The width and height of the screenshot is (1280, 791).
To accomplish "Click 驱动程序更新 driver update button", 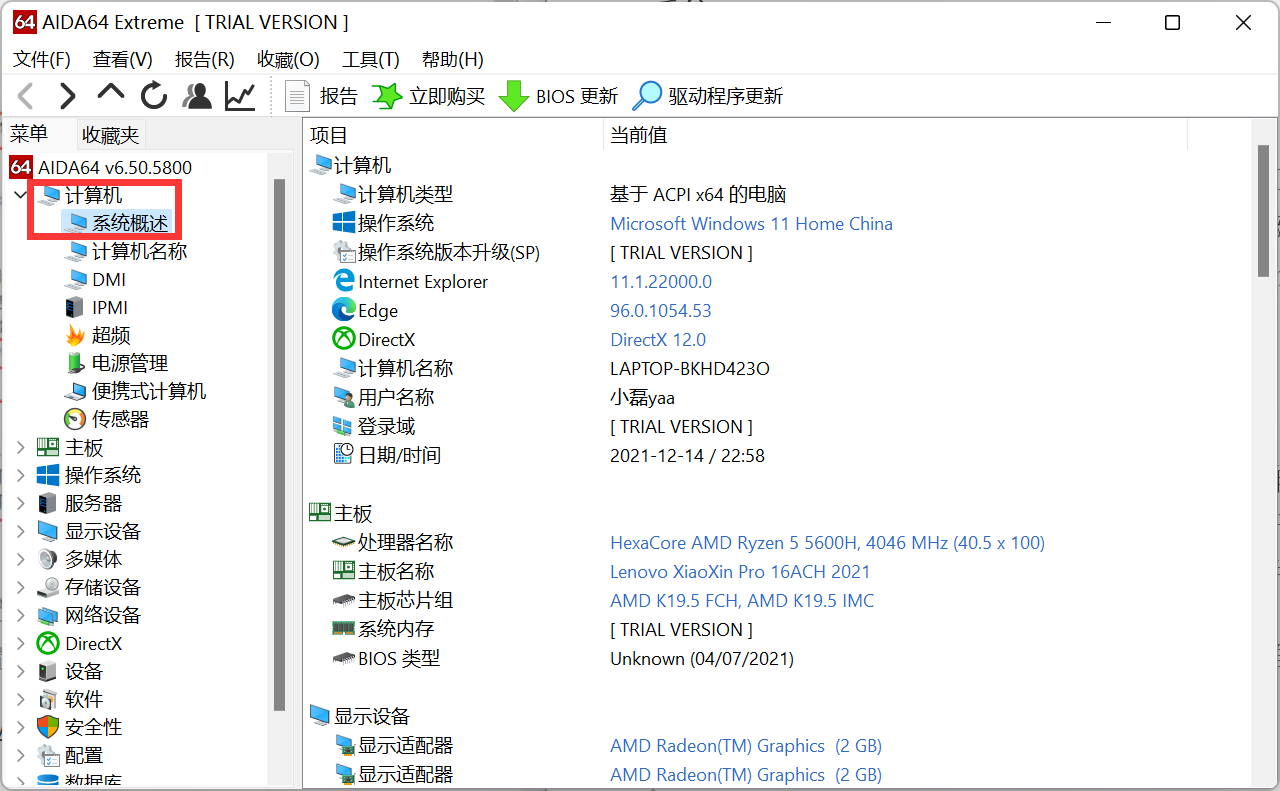I will click(x=709, y=96).
